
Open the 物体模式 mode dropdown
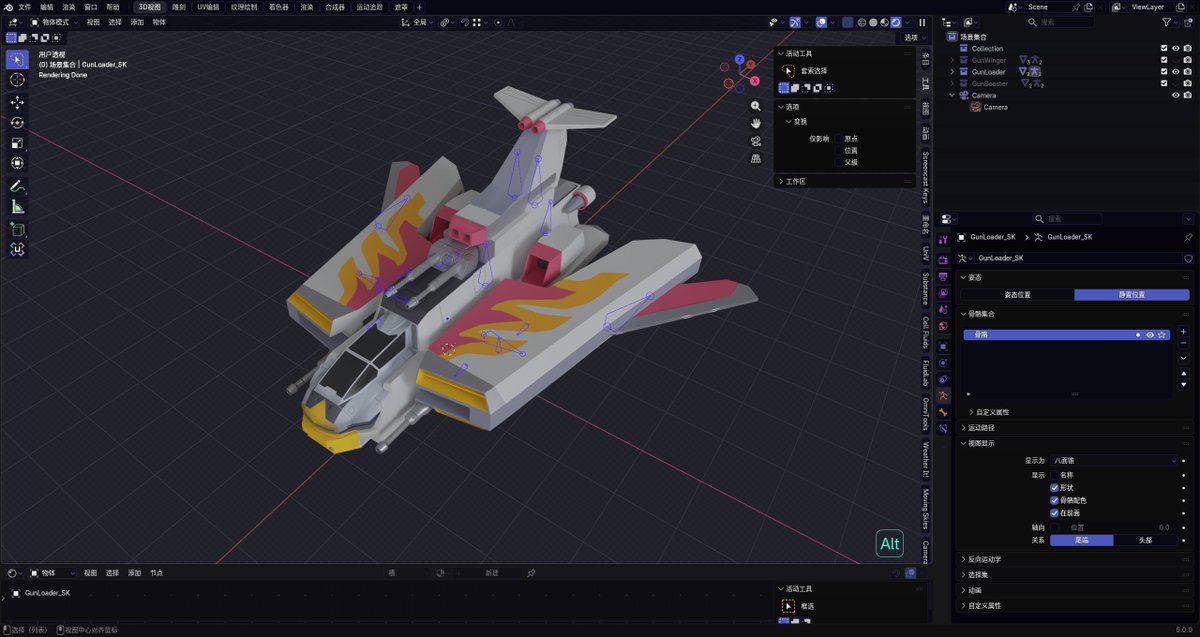52,22
